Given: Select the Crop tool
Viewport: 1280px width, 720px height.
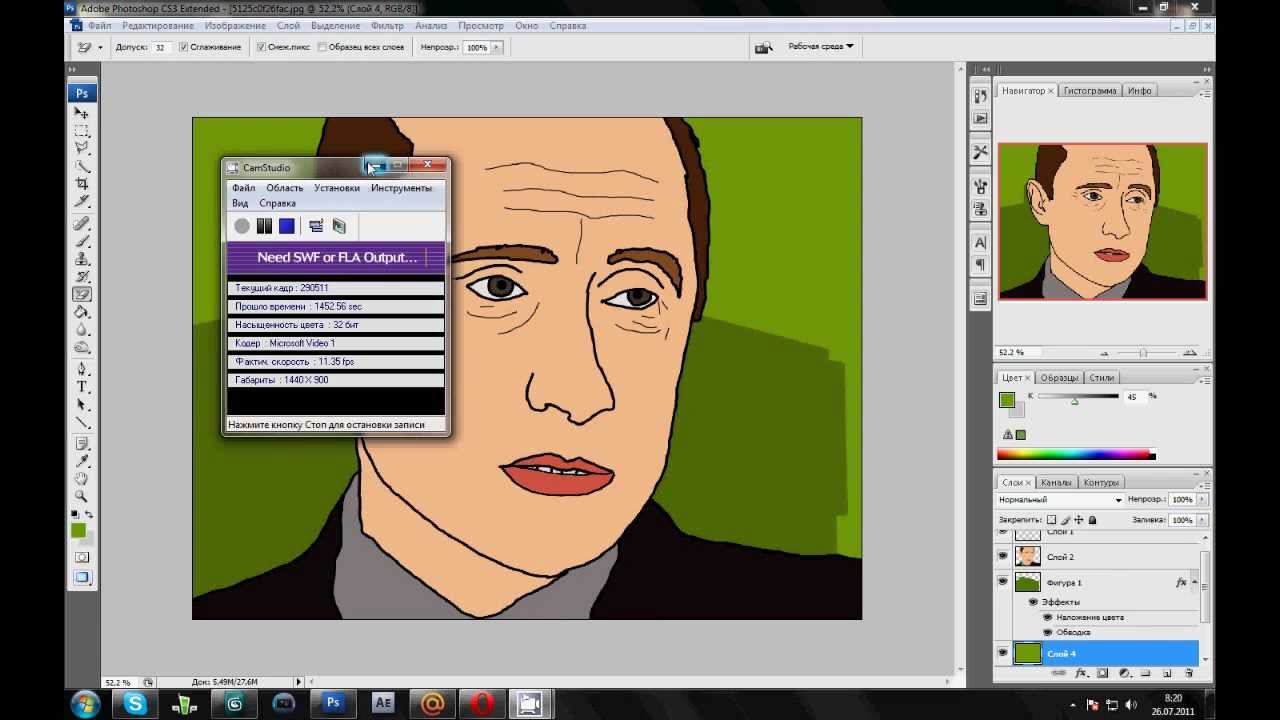Looking at the screenshot, I should (82, 184).
